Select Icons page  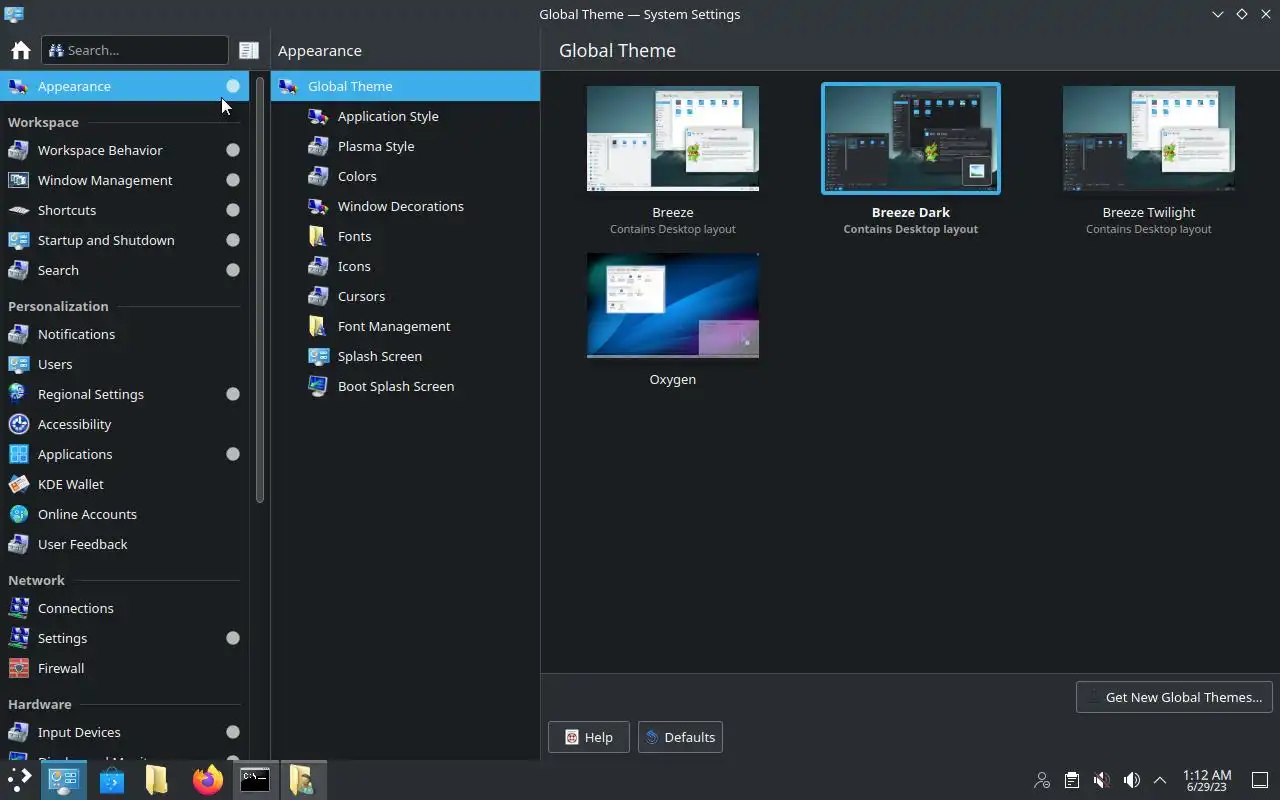[405, 266]
